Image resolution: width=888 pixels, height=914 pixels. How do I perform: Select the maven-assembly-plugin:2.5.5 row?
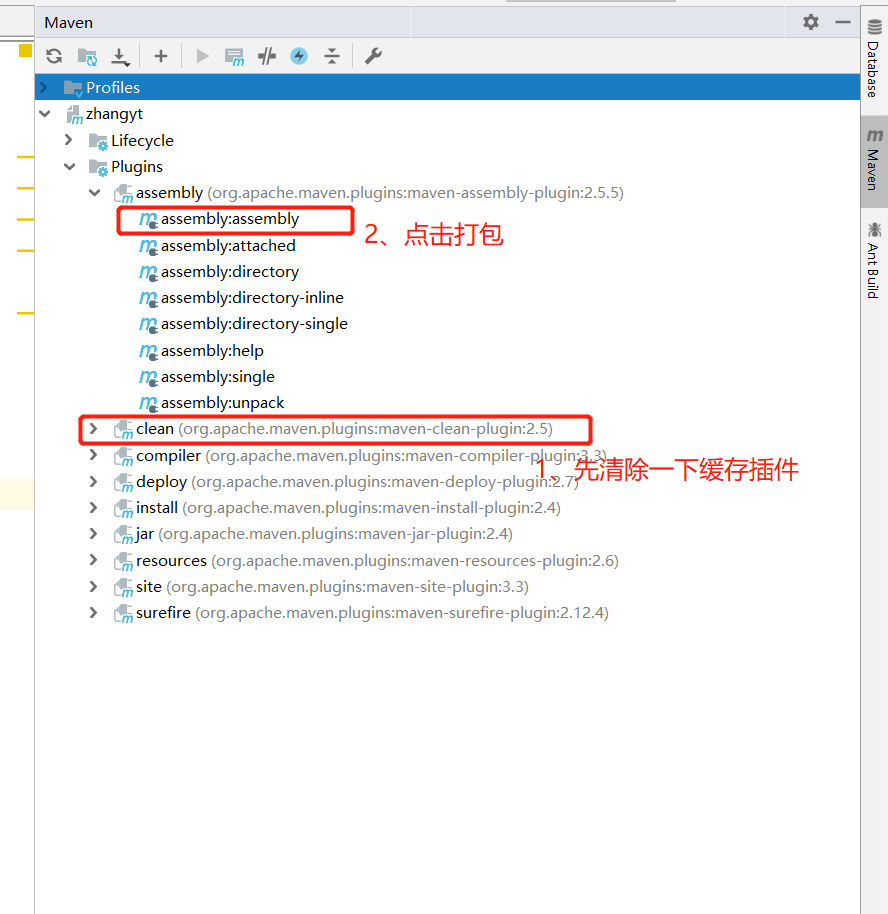click(447, 193)
